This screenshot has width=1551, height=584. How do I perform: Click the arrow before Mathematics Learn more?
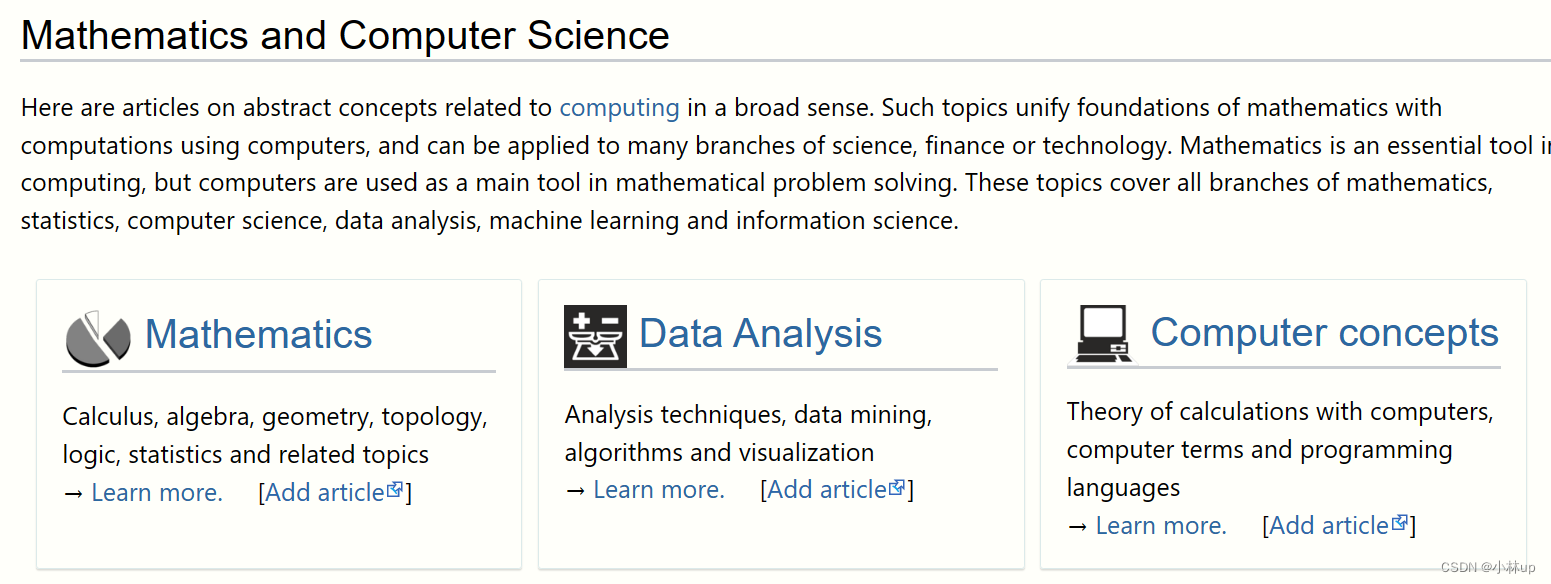click(x=72, y=492)
